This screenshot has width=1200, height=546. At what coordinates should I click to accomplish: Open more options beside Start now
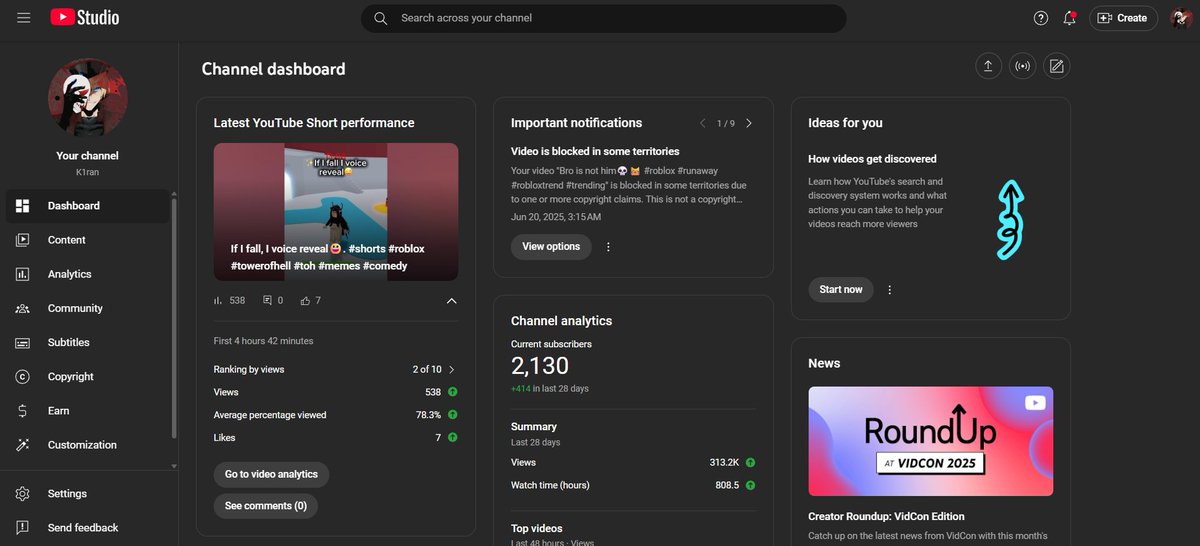point(889,290)
